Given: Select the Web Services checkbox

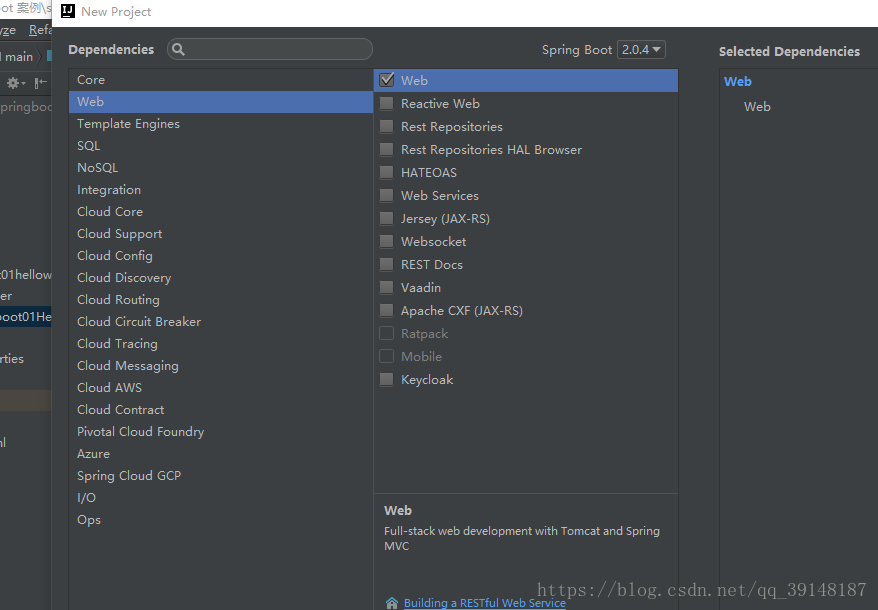Looking at the screenshot, I should [386, 195].
